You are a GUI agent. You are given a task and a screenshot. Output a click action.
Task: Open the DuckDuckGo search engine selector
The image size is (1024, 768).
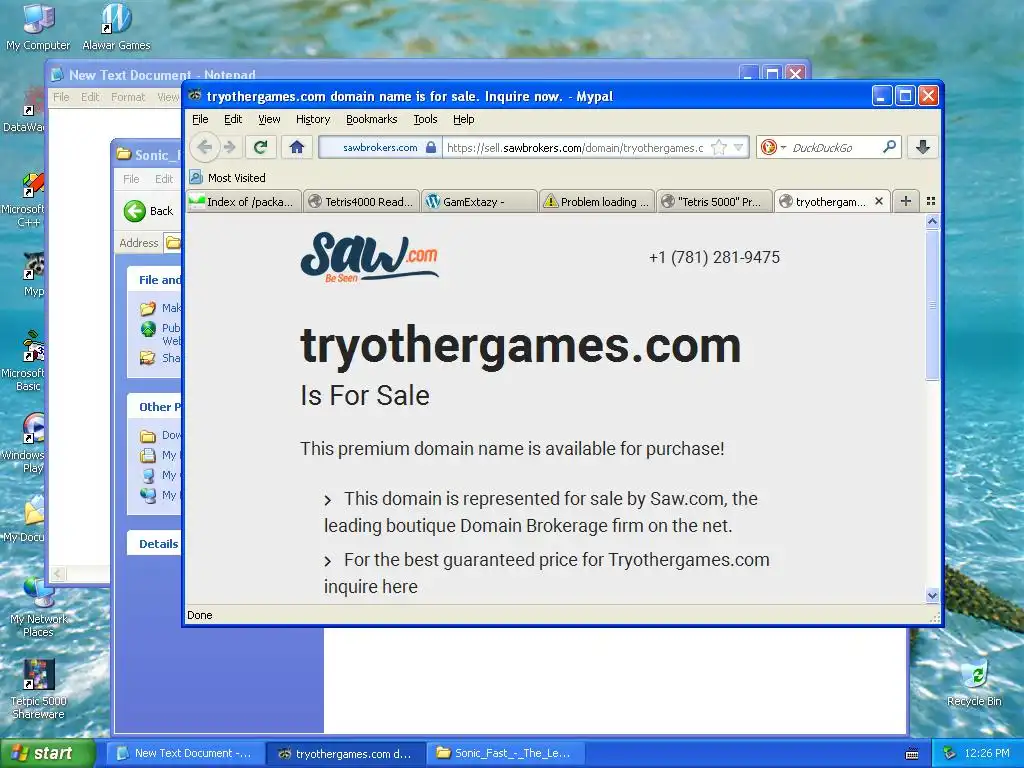click(773, 148)
